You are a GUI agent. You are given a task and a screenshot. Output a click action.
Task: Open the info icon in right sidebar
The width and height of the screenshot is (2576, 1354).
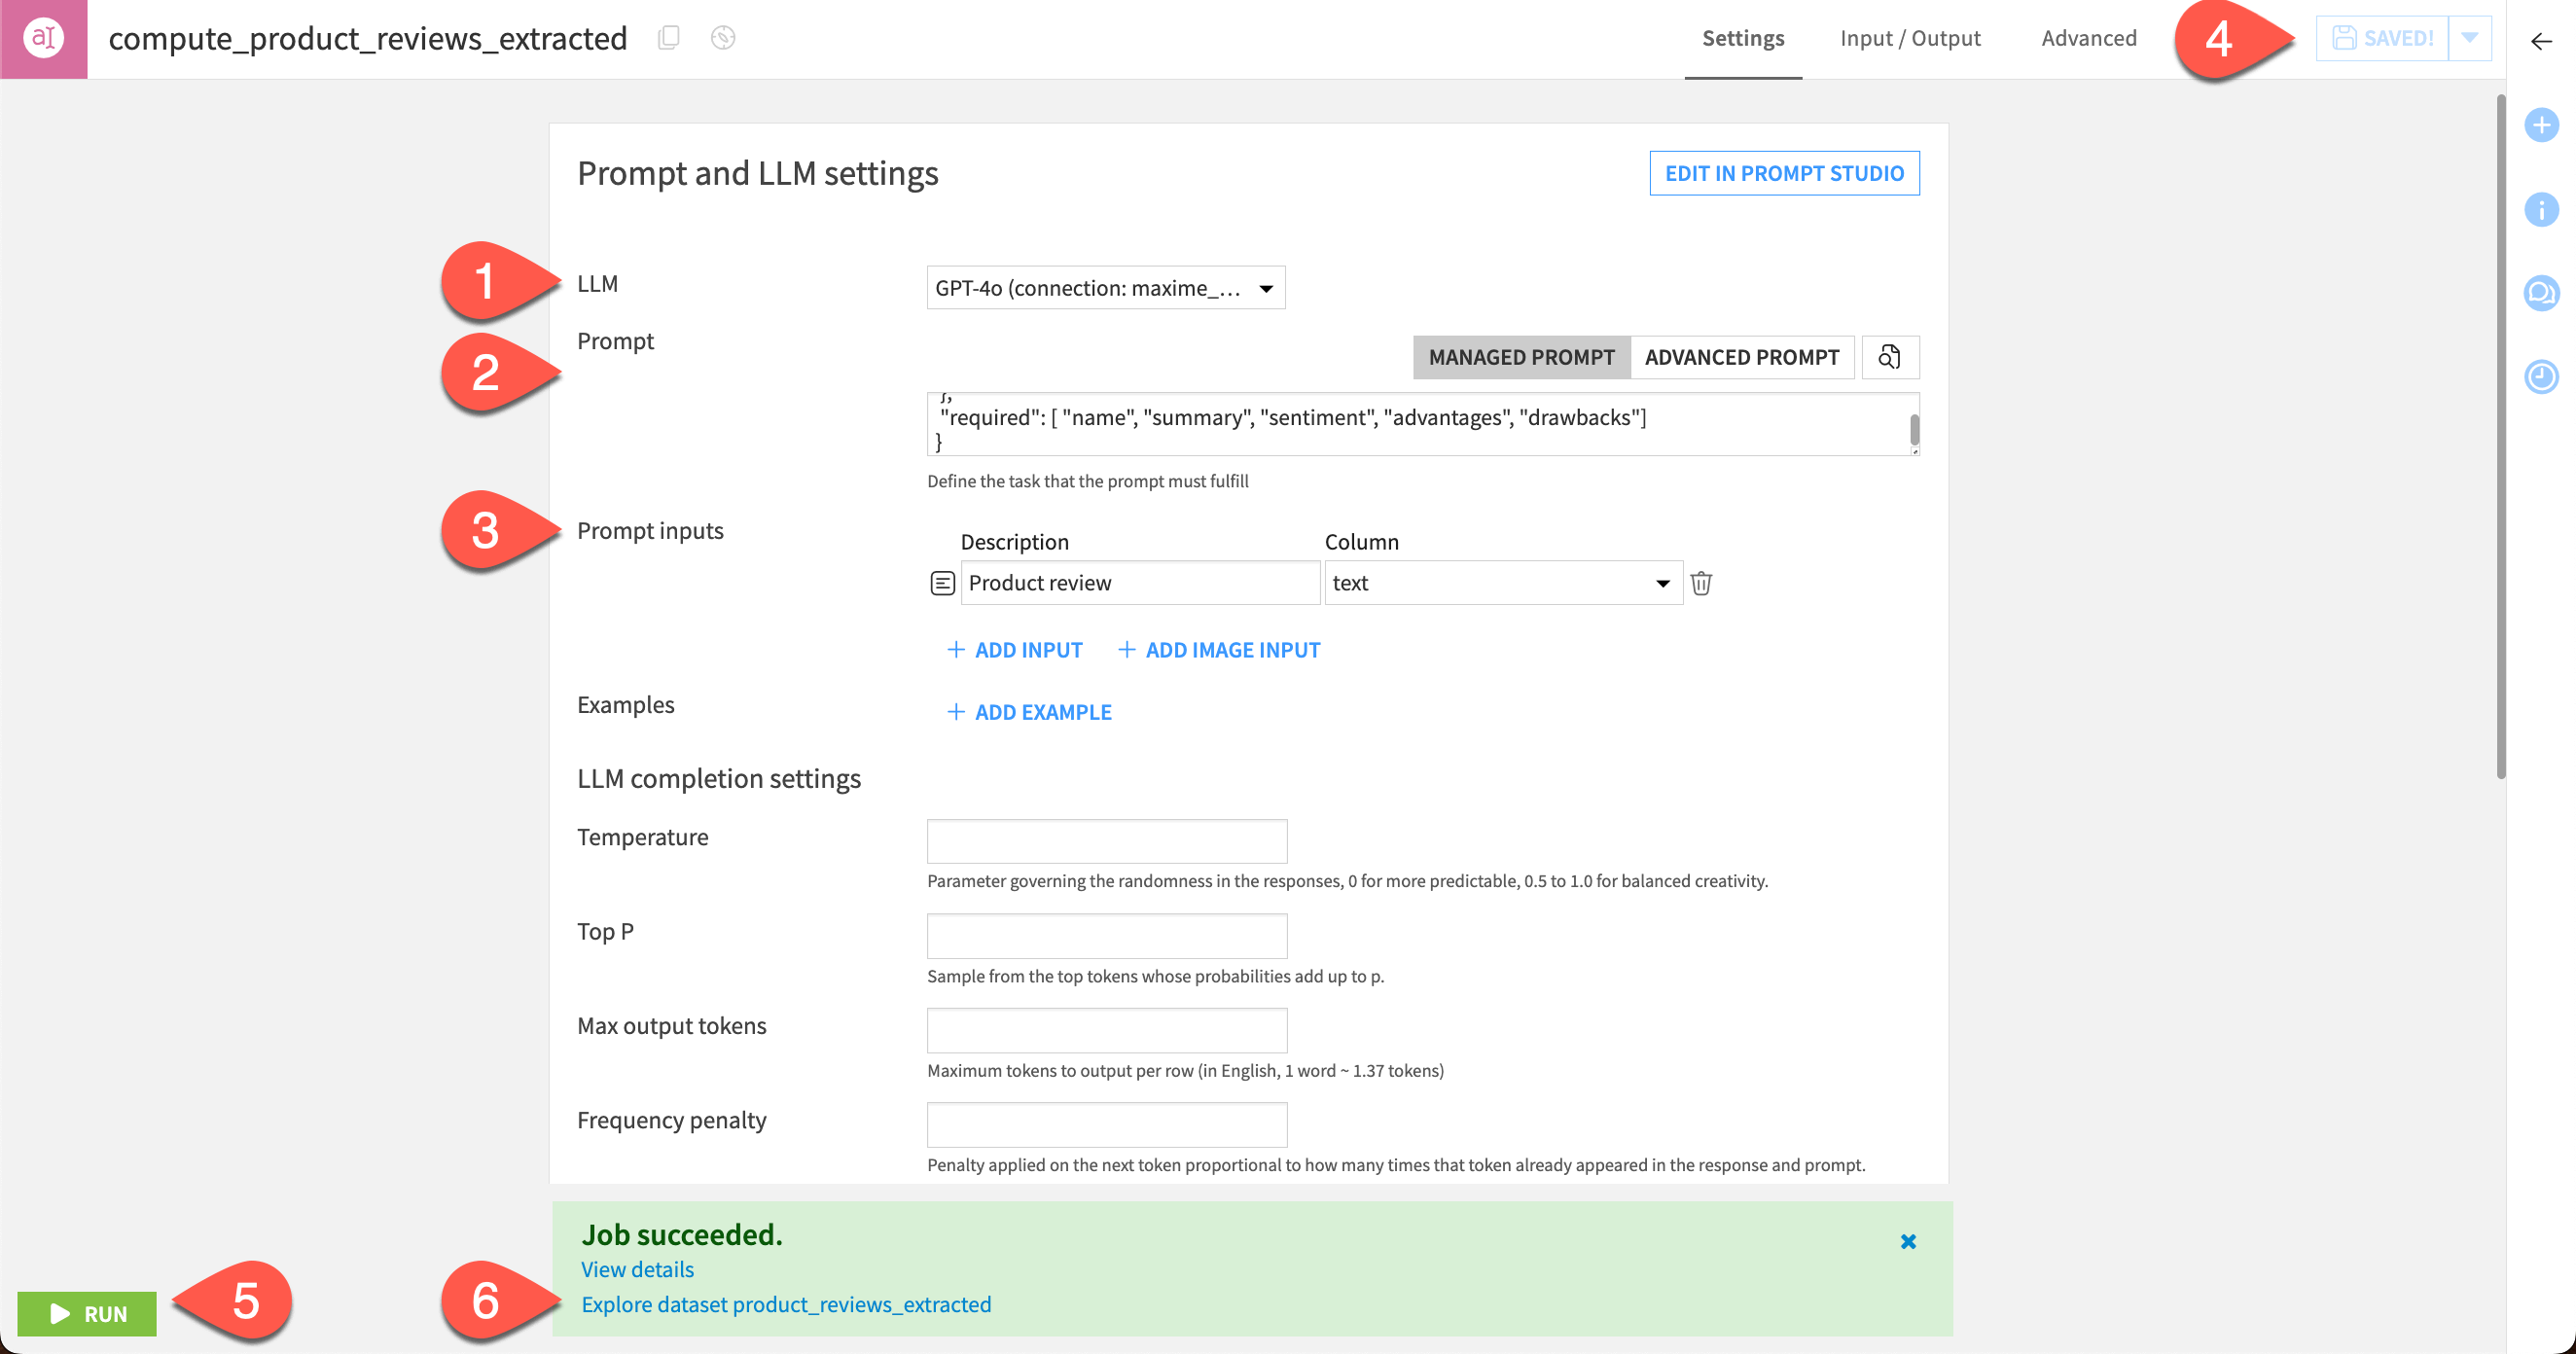click(2541, 209)
